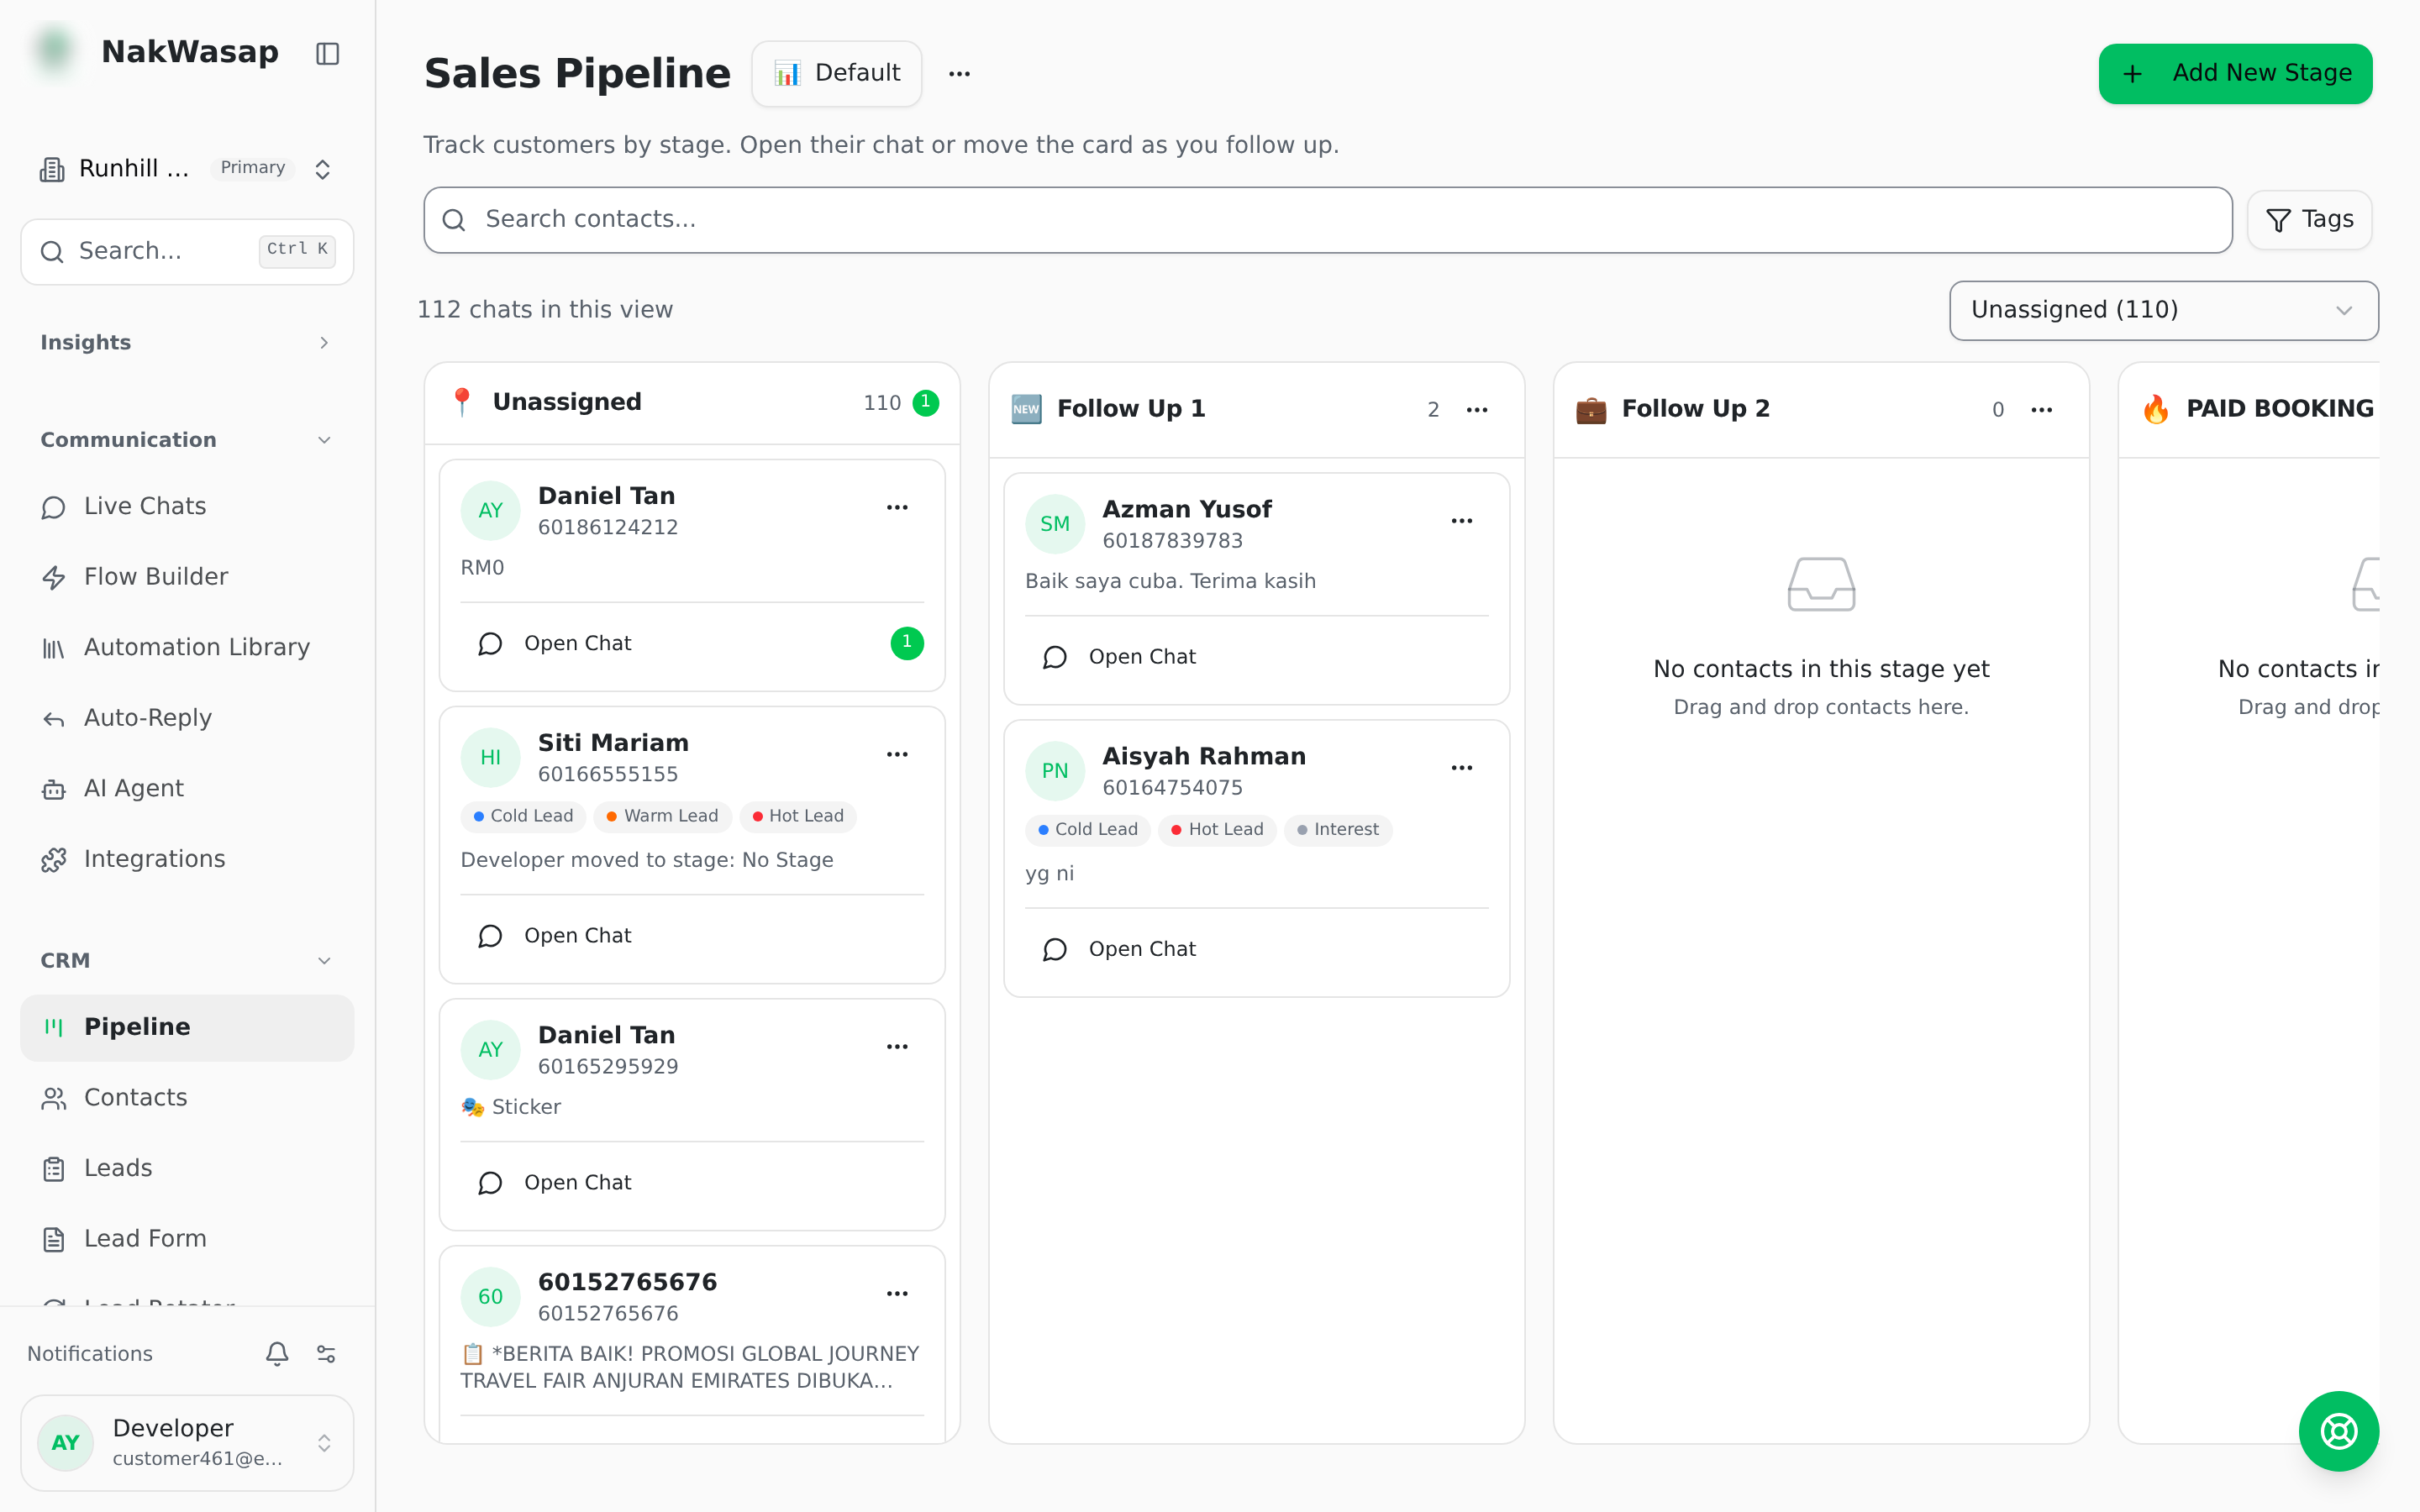This screenshot has height=1512, width=2420.
Task: Open Chat for Aisyah Rahman
Action: point(1120,950)
